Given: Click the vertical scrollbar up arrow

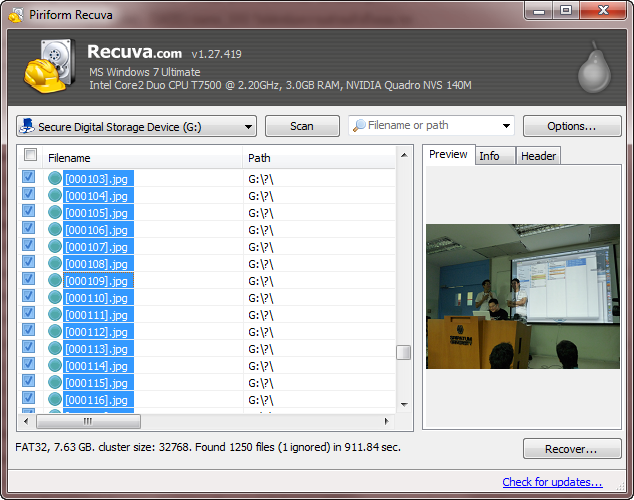Looking at the screenshot, I should click(404, 155).
